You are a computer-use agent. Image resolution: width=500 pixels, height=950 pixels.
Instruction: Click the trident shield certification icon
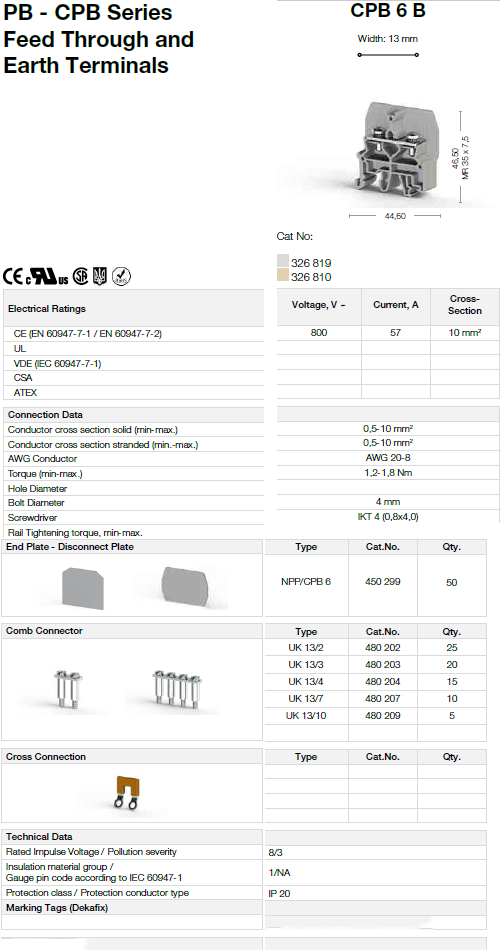click(100, 276)
